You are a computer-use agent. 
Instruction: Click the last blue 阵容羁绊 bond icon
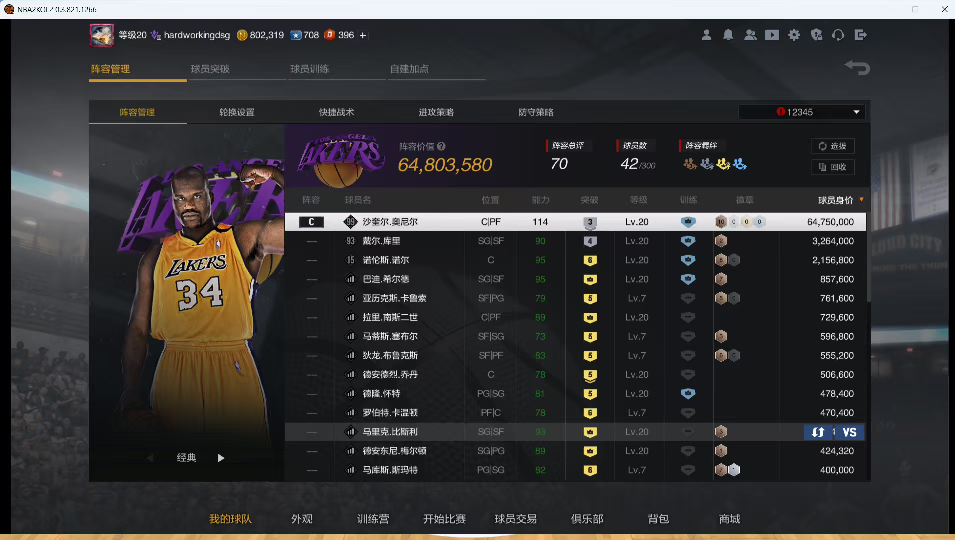pos(739,163)
